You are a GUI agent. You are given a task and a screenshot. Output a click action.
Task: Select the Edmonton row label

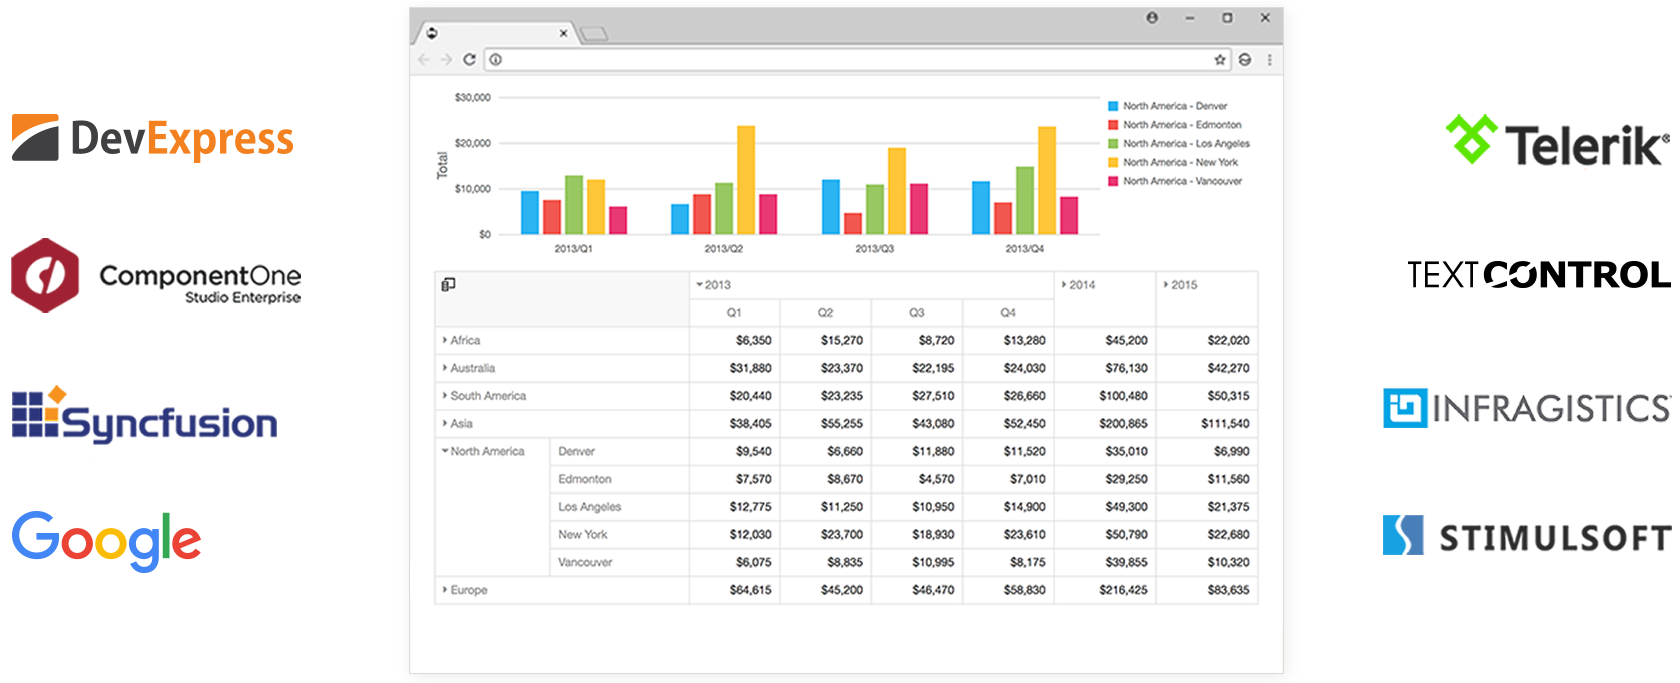click(585, 479)
